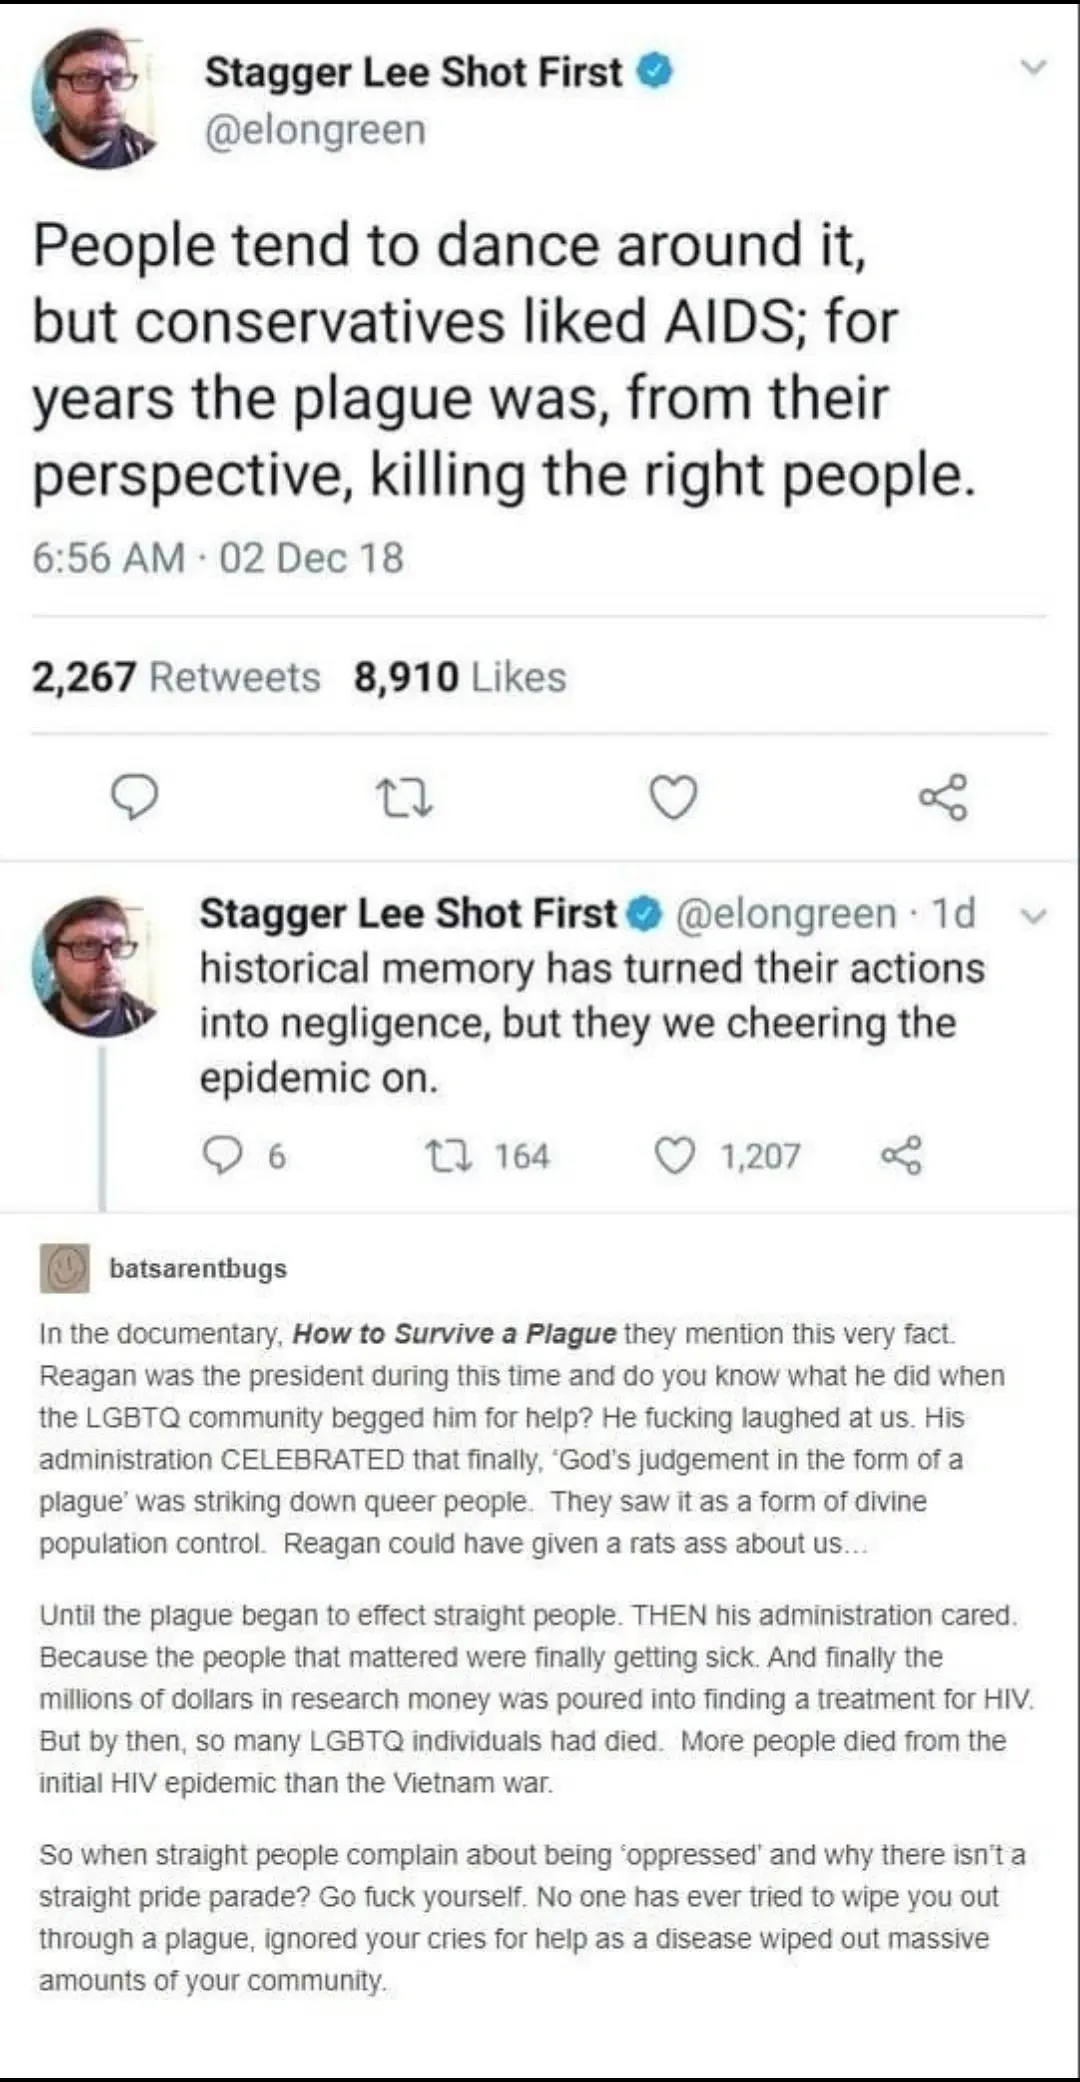
Task: Retweet the main 'conservatives liked AIDS' tweet
Action: [x=404, y=799]
